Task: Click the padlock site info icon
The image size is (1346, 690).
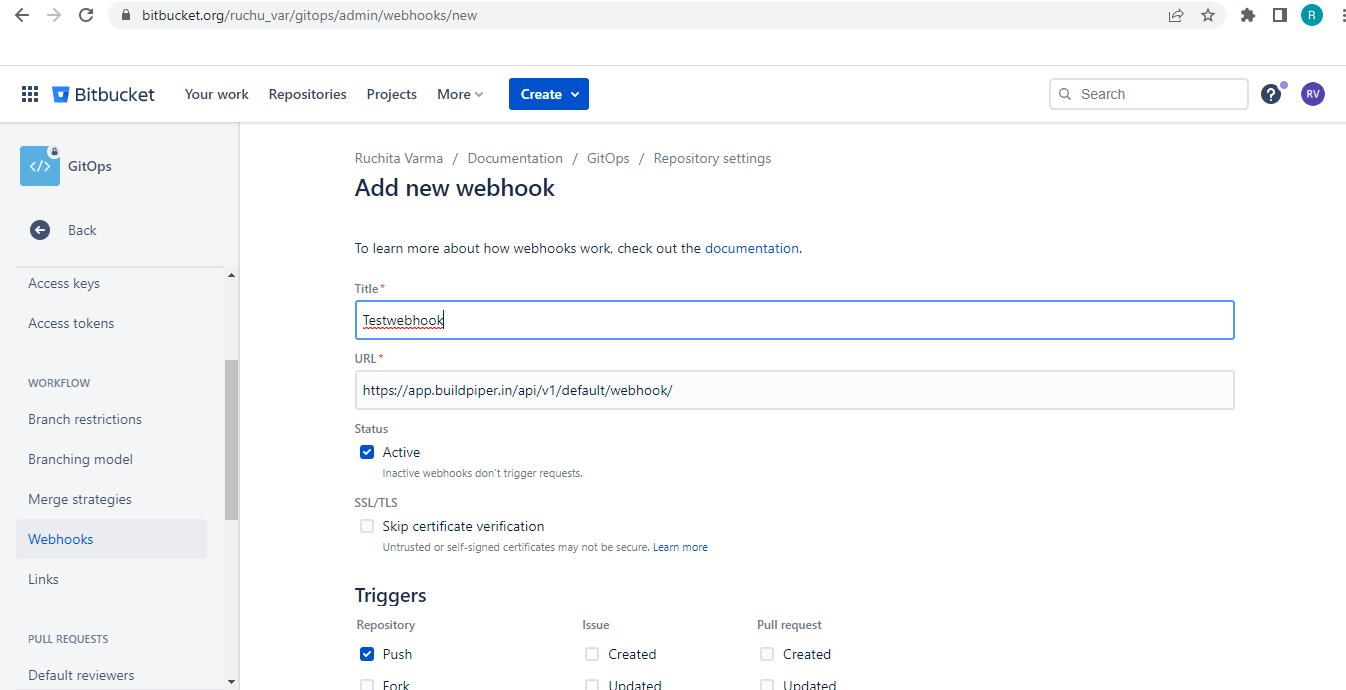Action: [x=126, y=15]
